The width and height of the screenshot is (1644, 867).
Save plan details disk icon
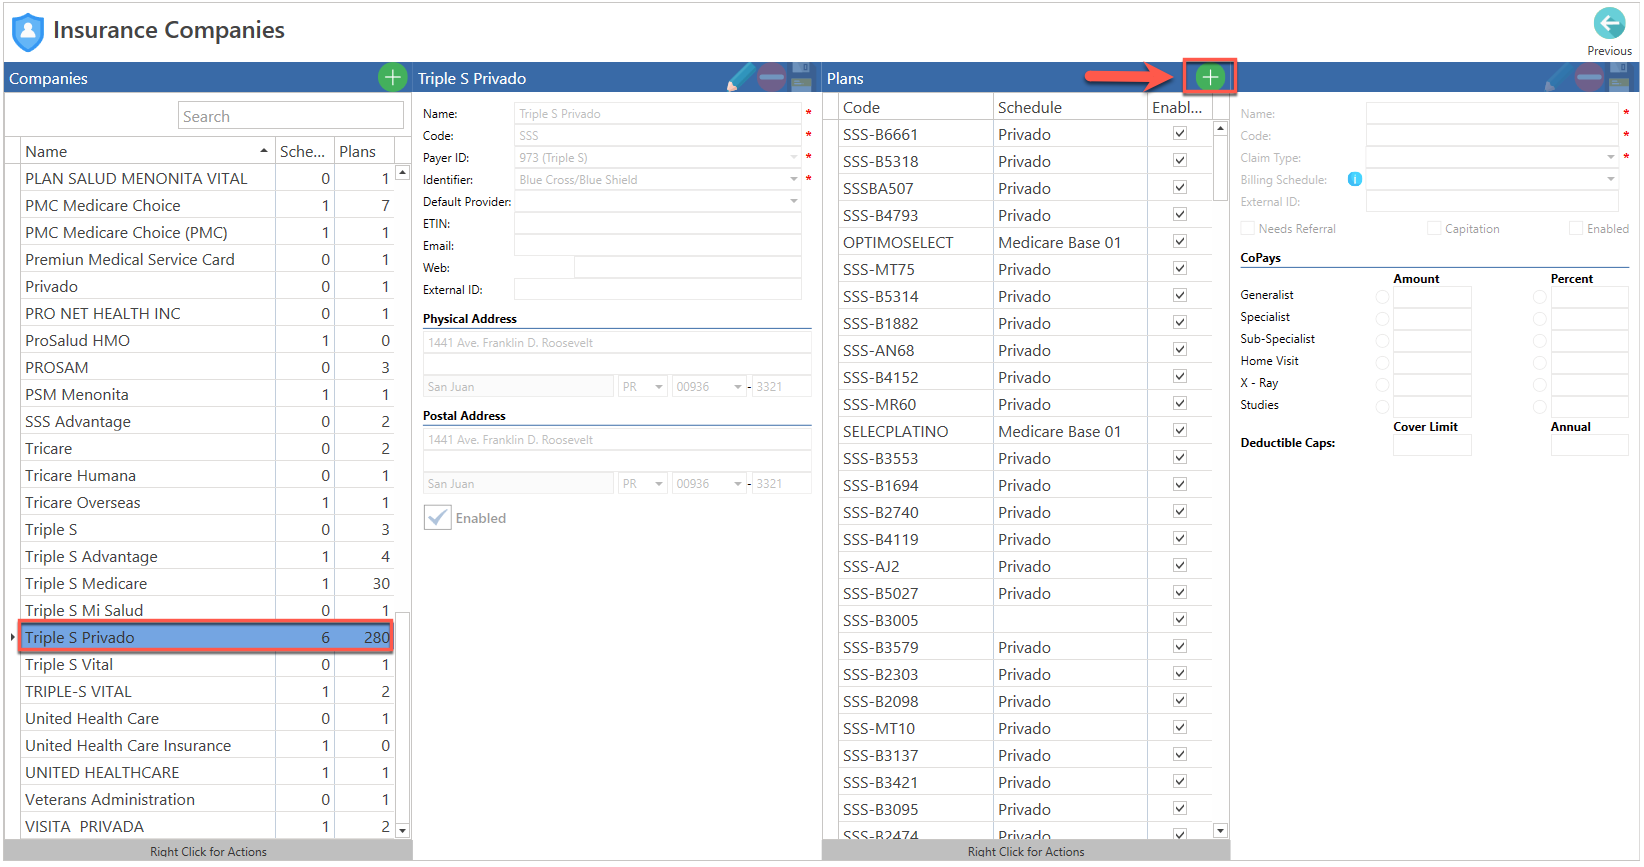[1618, 77]
